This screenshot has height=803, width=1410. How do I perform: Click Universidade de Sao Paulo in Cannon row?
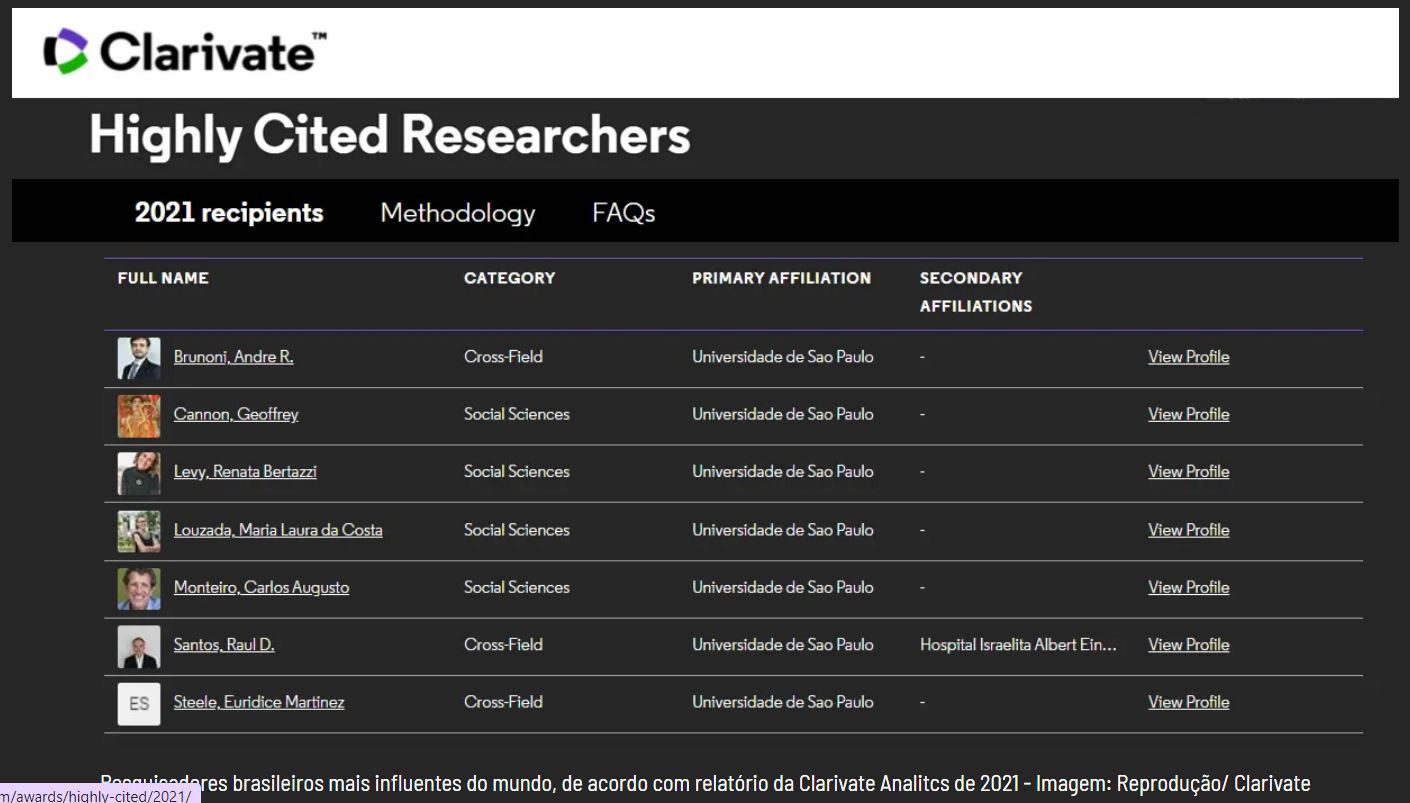[783, 414]
